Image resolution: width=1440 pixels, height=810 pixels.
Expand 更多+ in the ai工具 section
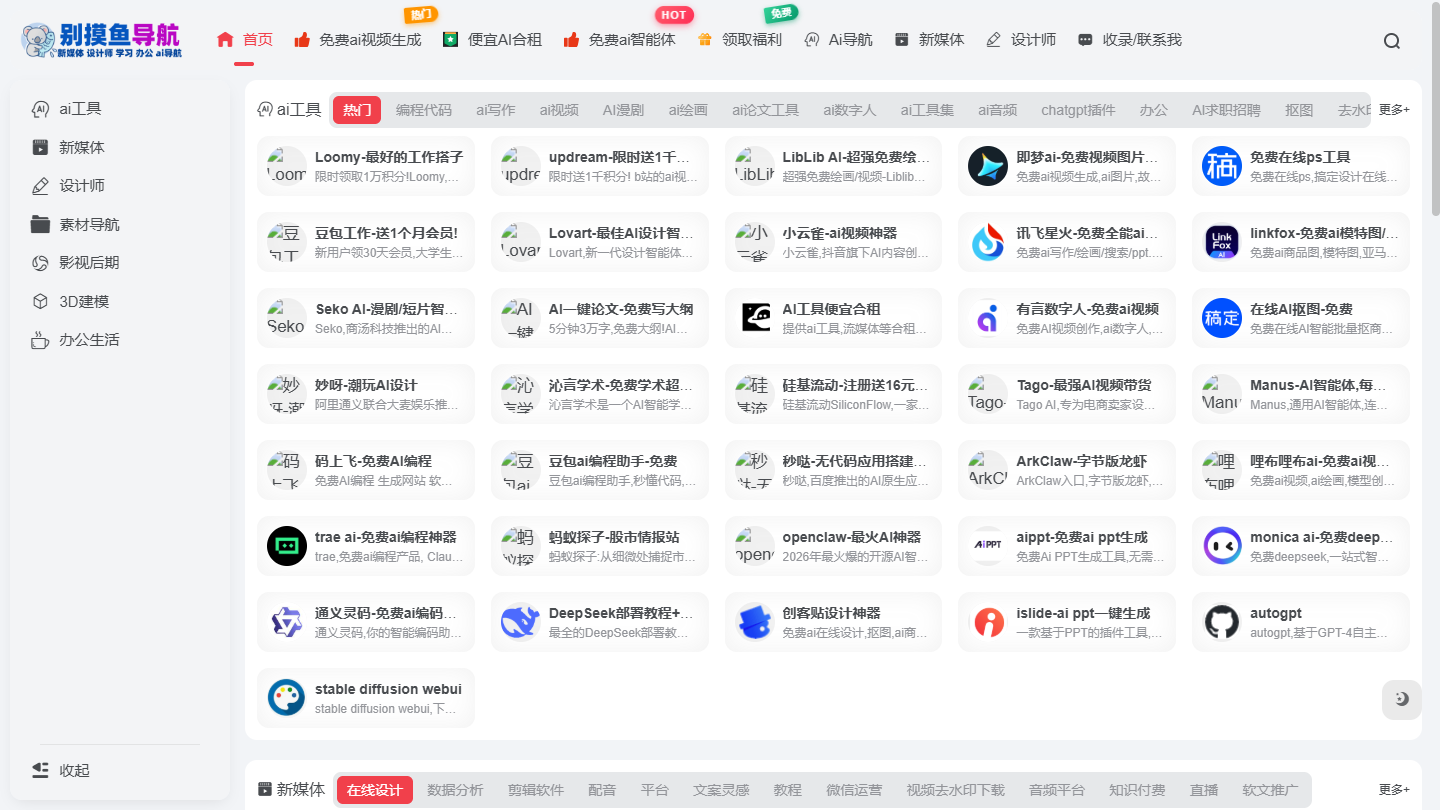(x=1394, y=110)
